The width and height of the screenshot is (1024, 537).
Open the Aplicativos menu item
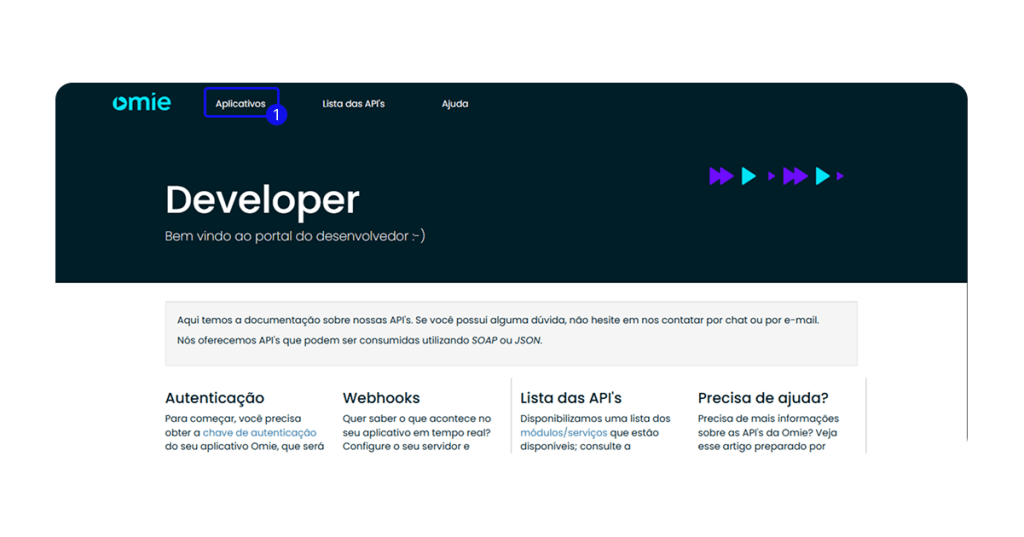coord(240,103)
